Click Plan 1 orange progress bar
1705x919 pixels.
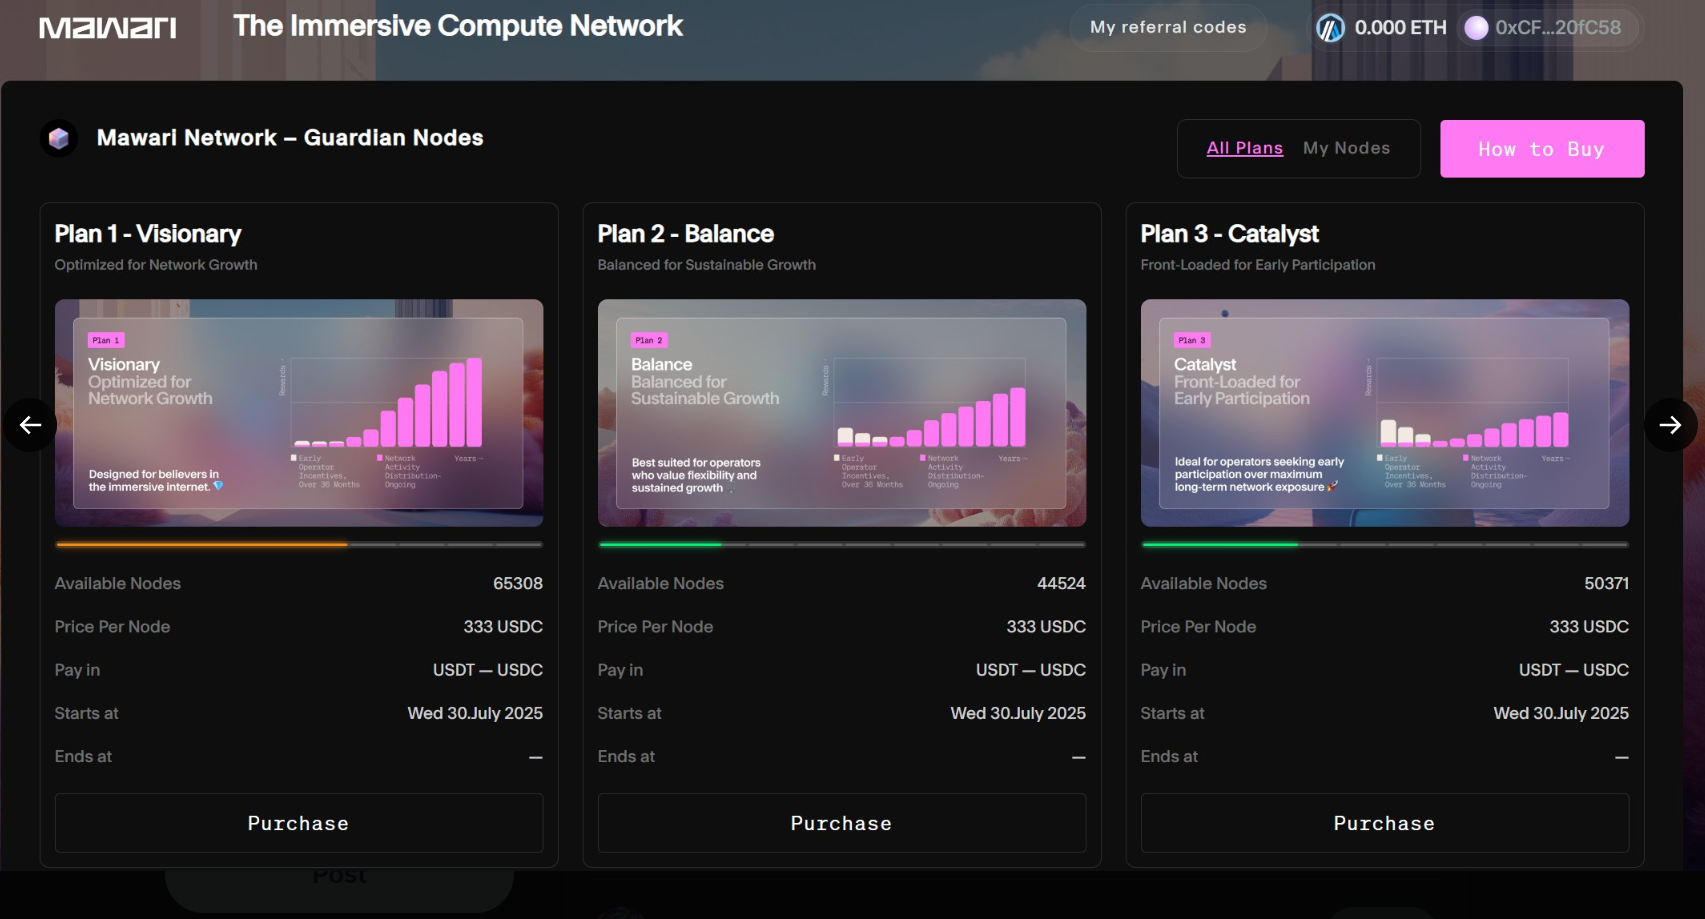pos(299,545)
